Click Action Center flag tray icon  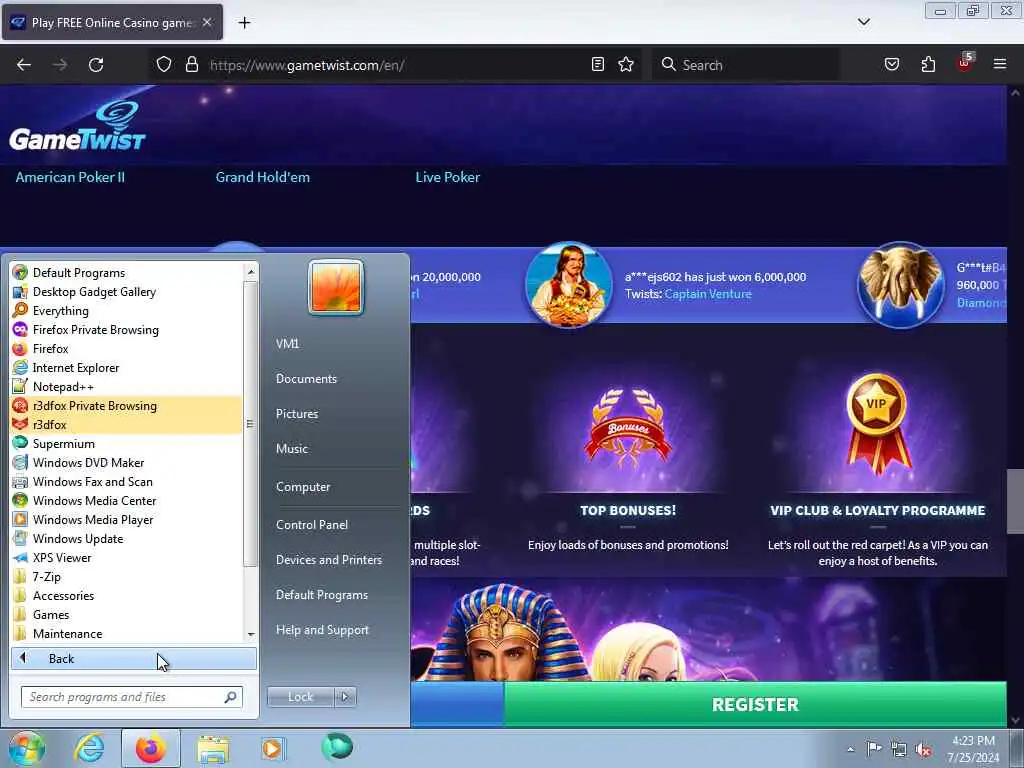873,748
